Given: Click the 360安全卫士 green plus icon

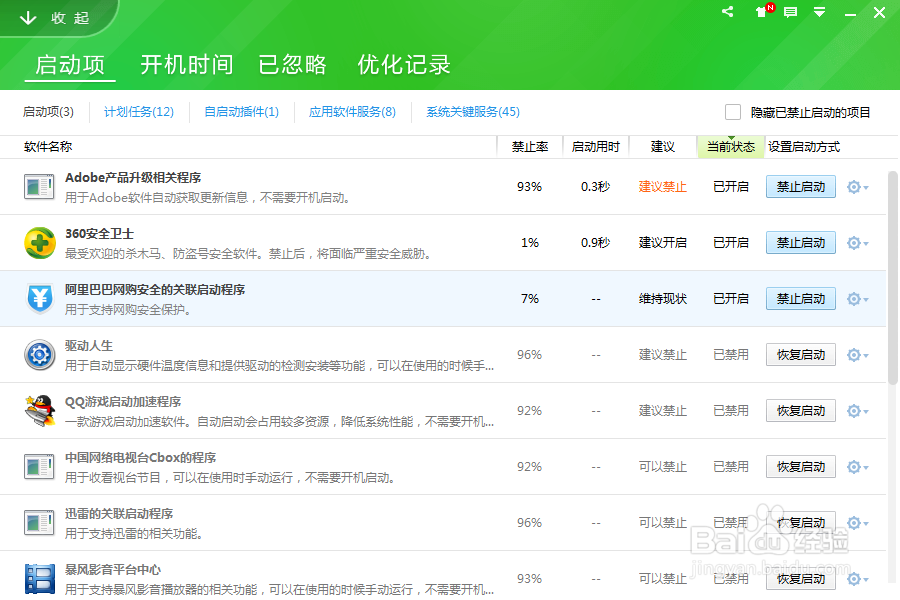Looking at the screenshot, I should pyautogui.click(x=40, y=243).
